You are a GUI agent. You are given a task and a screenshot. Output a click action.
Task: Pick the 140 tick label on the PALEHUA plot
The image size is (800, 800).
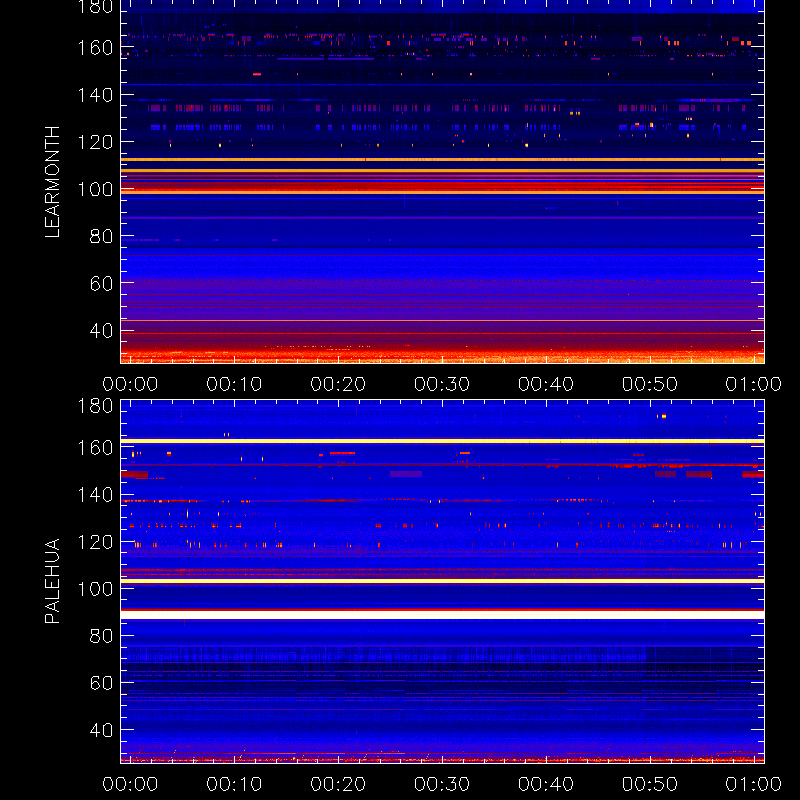click(95, 495)
